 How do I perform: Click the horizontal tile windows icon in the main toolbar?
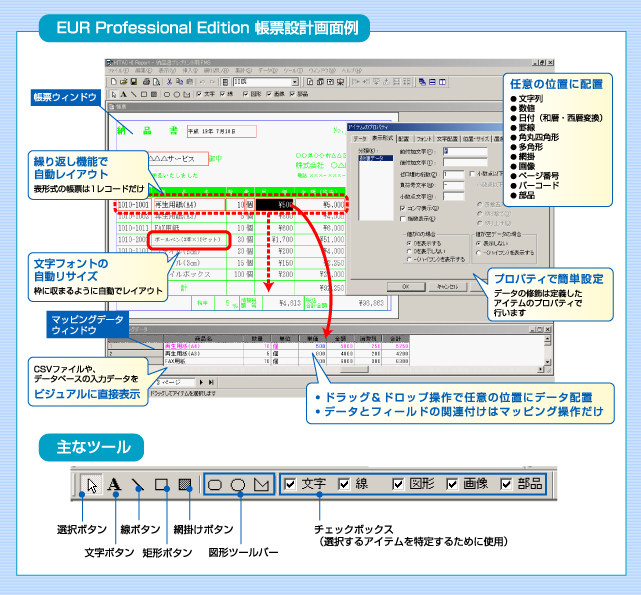pyautogui.click(x=432, y=82)
